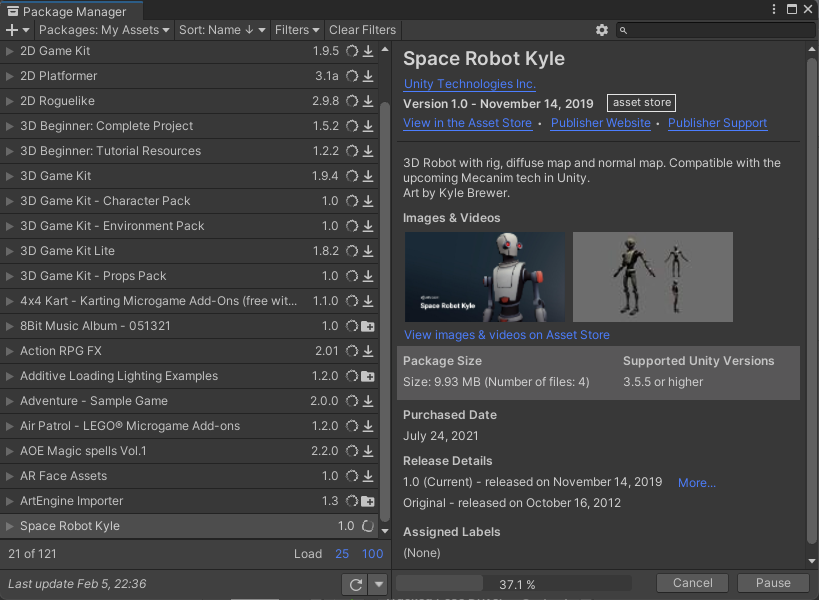Screen dimensions: 819x600
Task: Download 3D Game Kit - Character Pack
Action: coord(368,201)
